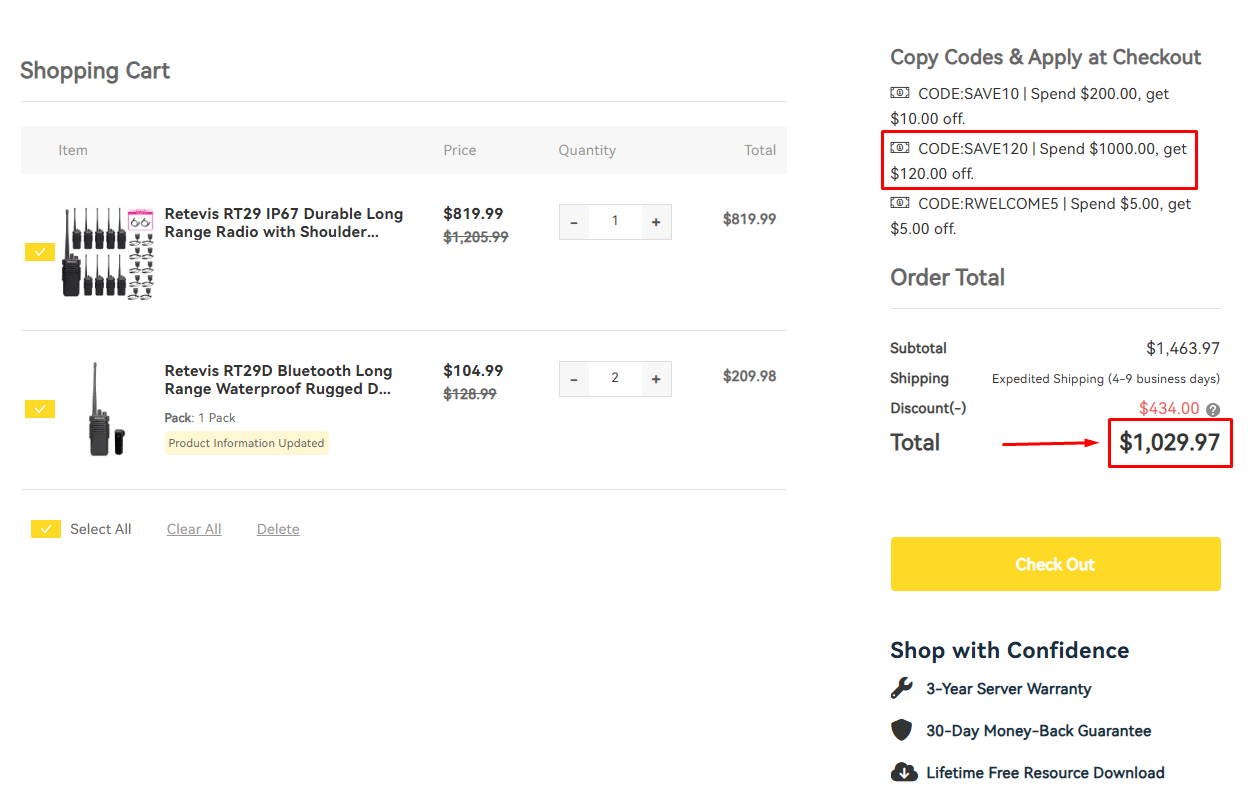Click the quantity field showing 1
The image size is (1257, 794).
pyautogui.click(x=614, y=222)
